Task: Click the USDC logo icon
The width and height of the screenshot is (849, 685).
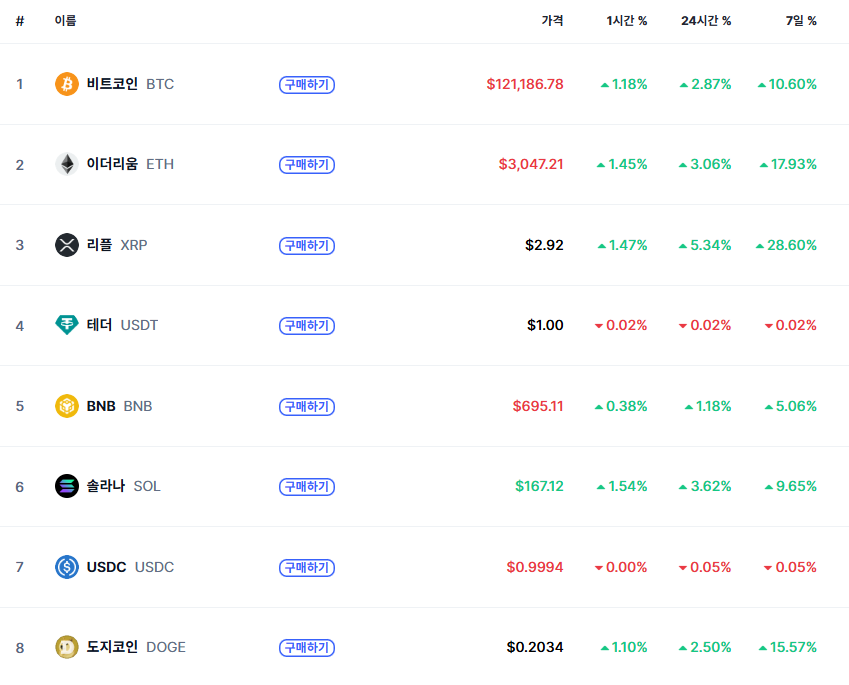Action: pyautogui.click(x=66, y=567)
